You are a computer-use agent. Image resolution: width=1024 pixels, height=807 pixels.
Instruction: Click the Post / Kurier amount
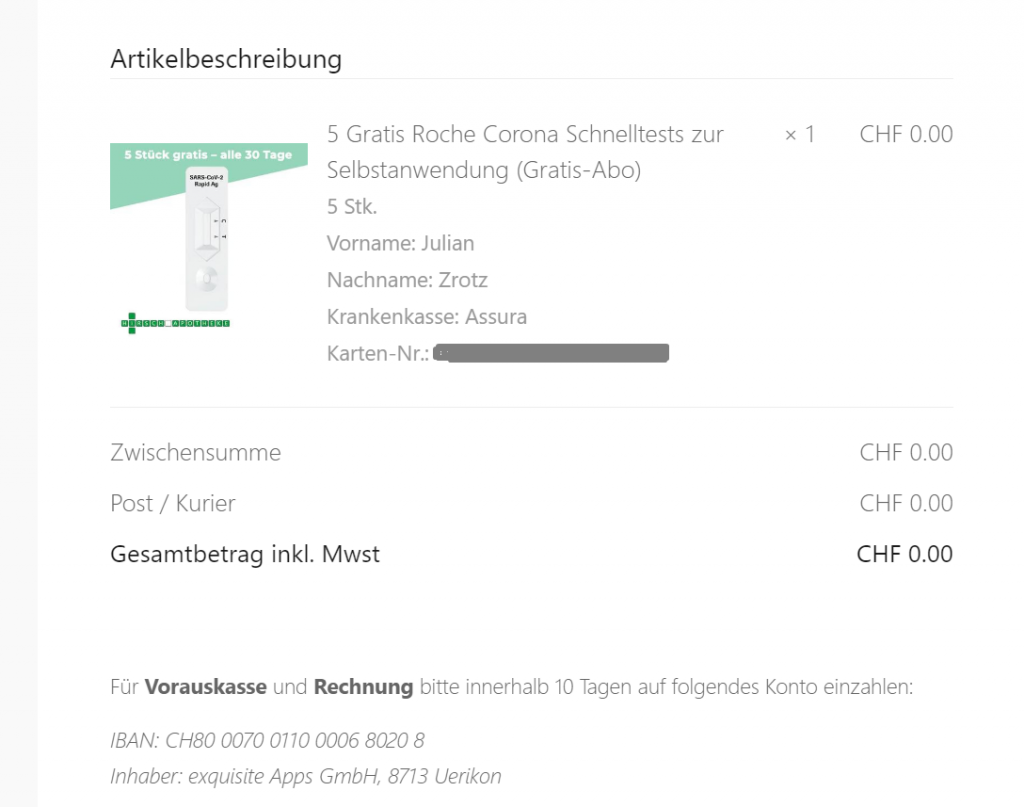pos(906,503)
